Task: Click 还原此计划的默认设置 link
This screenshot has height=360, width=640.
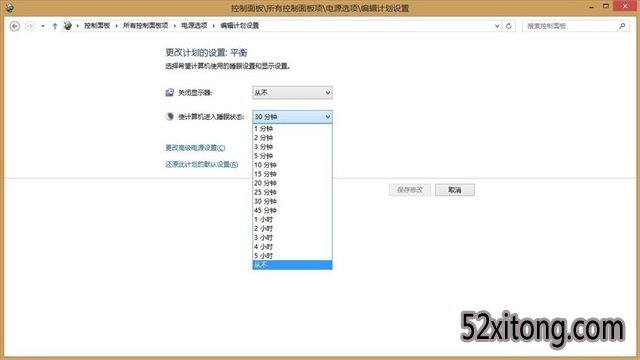Action: tap(202, 164)
